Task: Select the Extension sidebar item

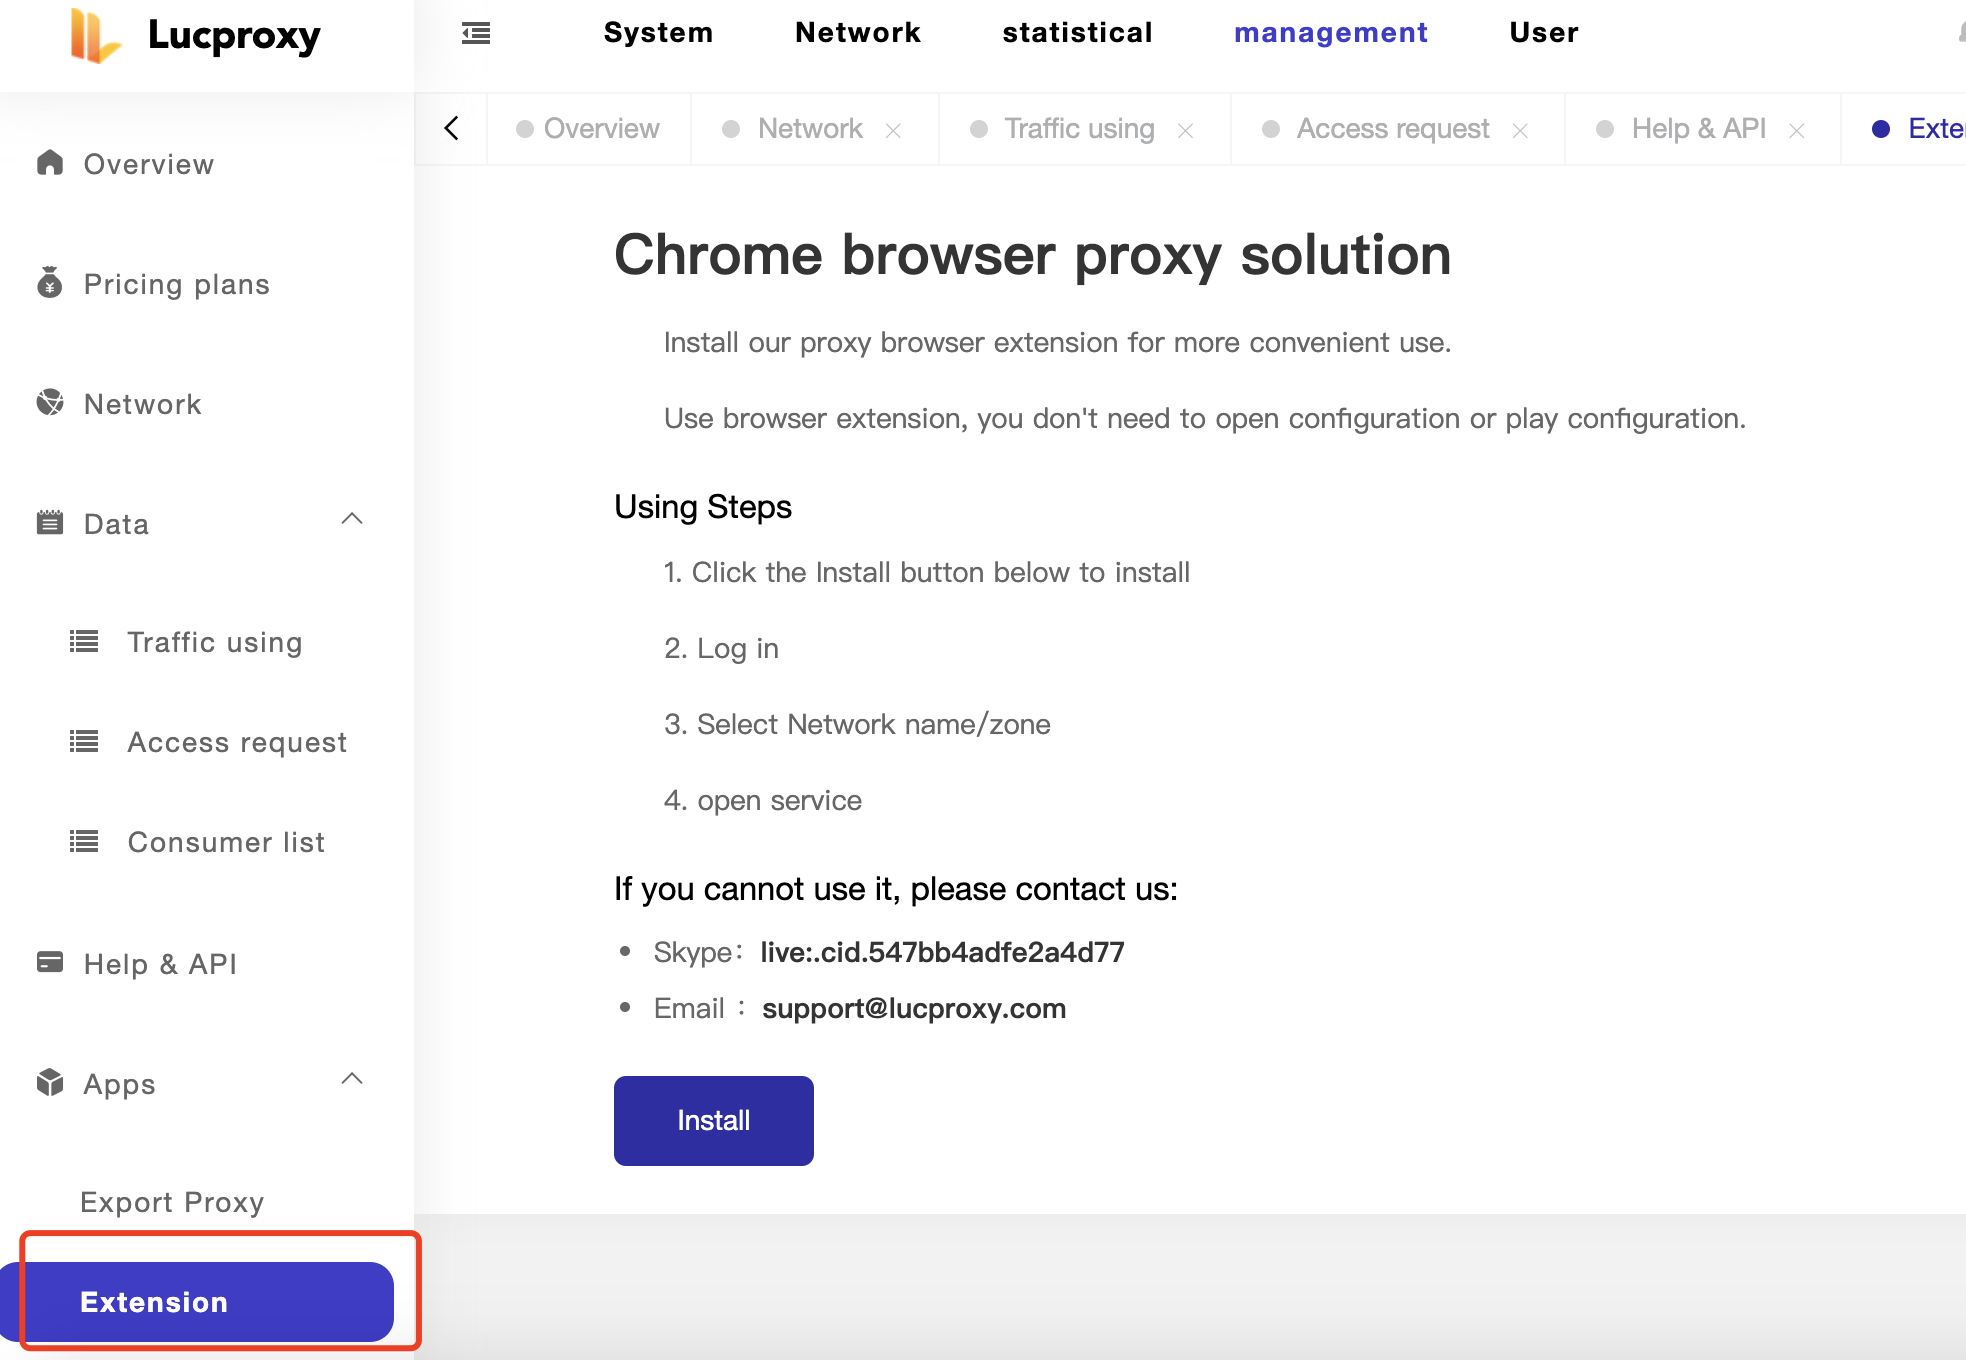Action: [x=197, y=1302]
